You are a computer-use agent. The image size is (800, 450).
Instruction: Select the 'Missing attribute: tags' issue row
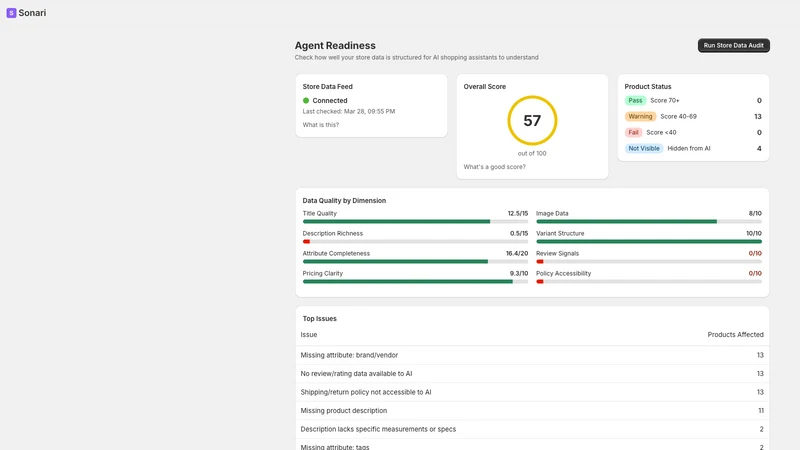point(532,445)
